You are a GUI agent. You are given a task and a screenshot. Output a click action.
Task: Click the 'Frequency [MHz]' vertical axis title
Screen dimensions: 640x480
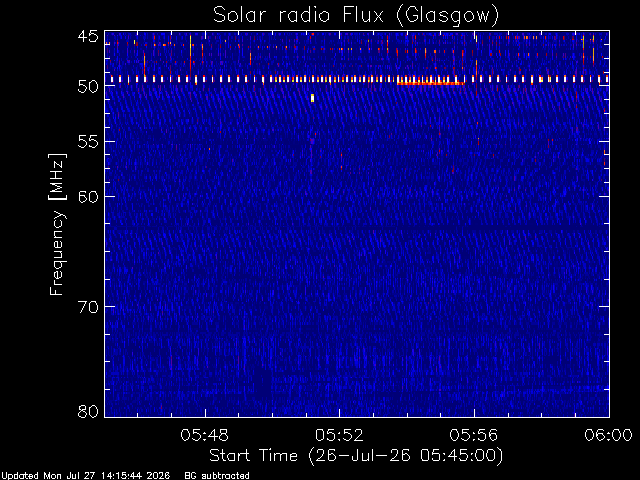[57, 224]
